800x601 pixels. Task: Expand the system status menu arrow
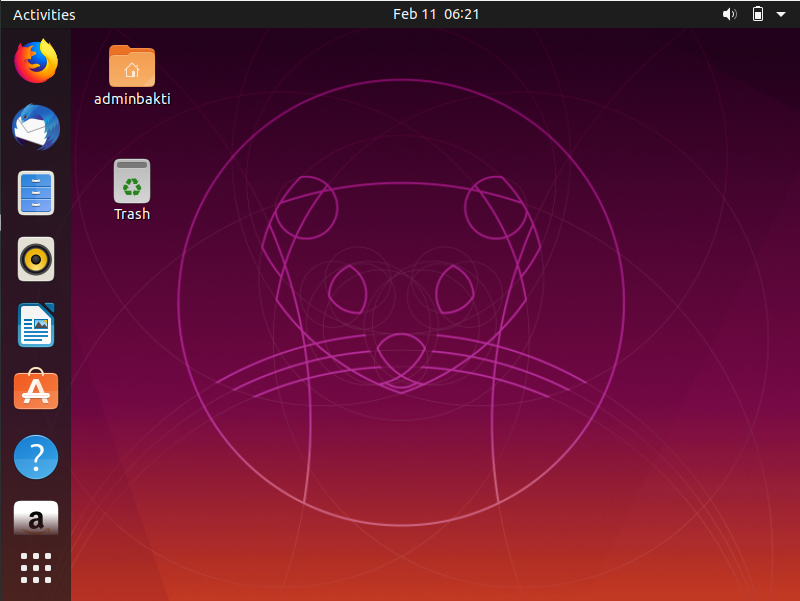(781, 14)
